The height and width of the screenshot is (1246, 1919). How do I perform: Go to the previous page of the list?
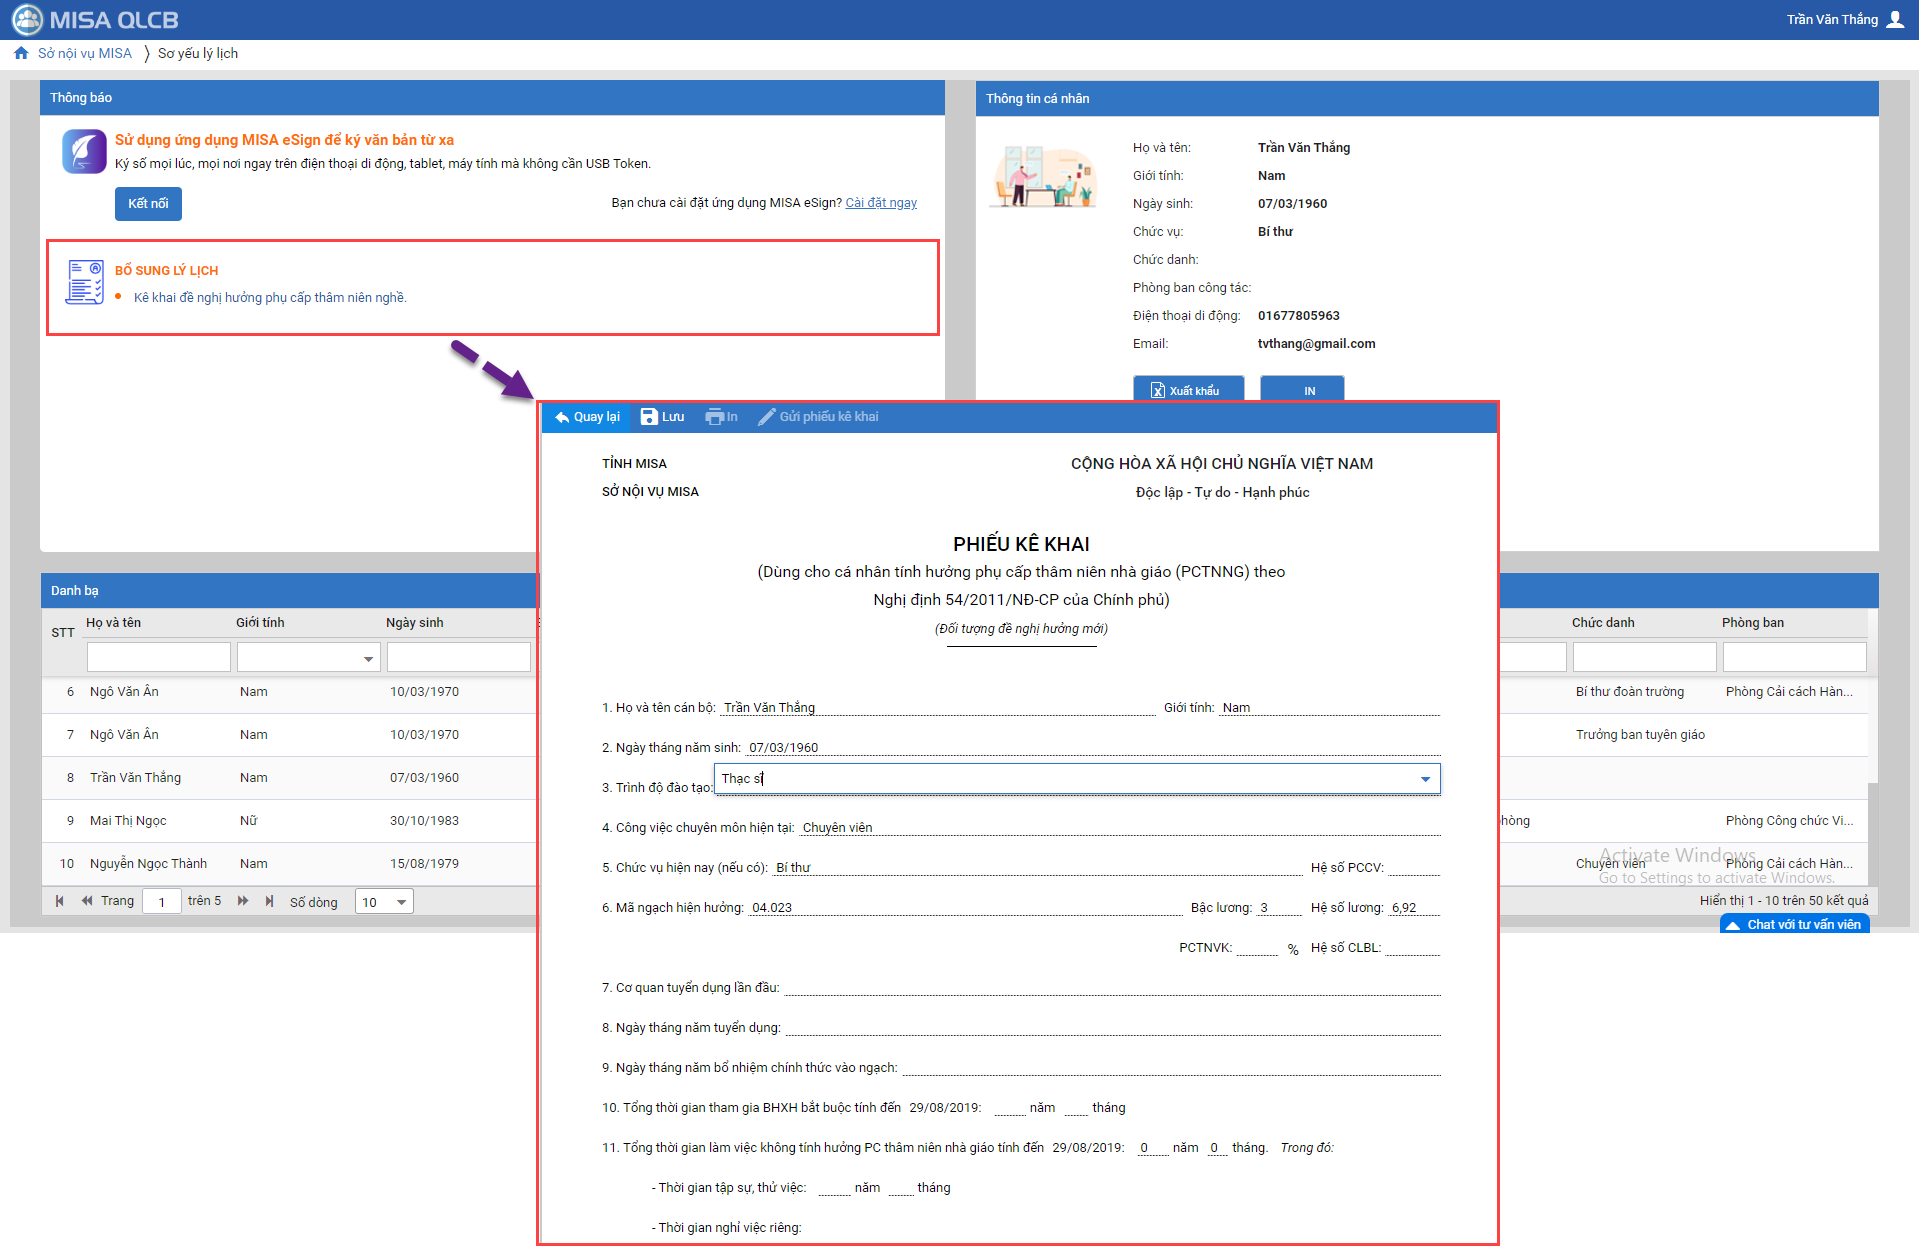tap(87, 901)
